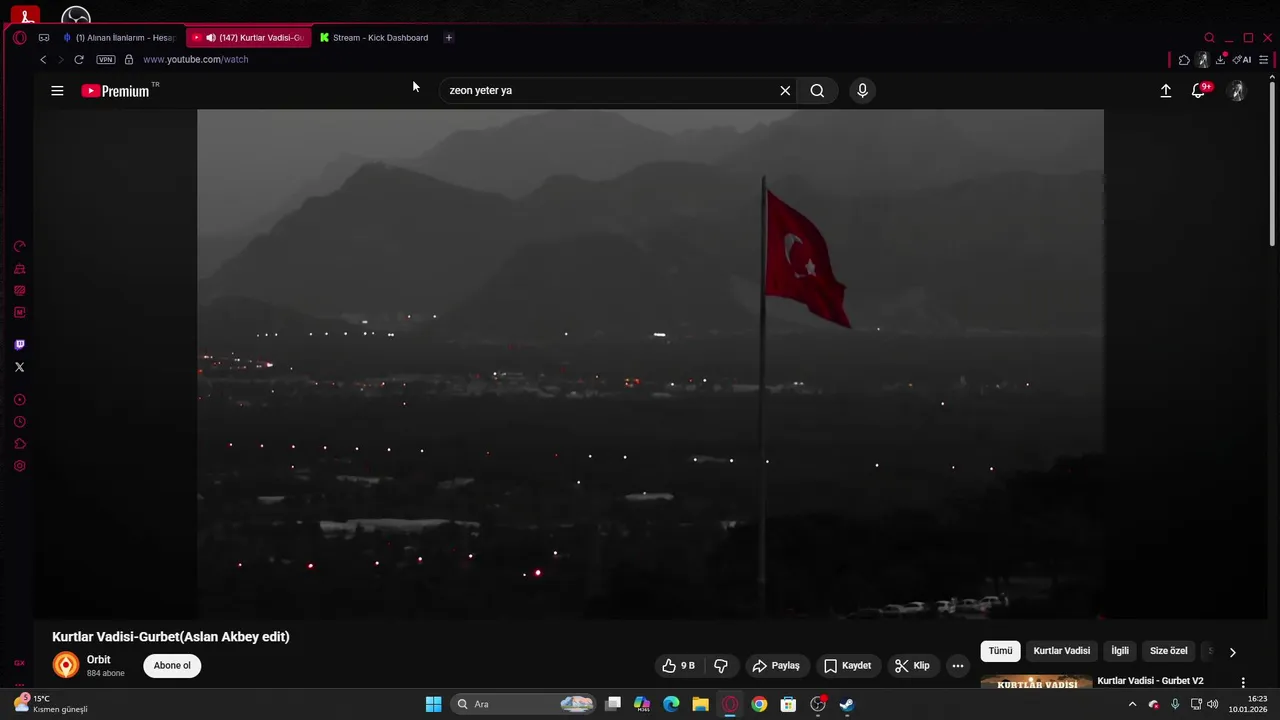Click the video player to pause
This screenshot has height=720, width=1280.
click(x=650, y=364)
